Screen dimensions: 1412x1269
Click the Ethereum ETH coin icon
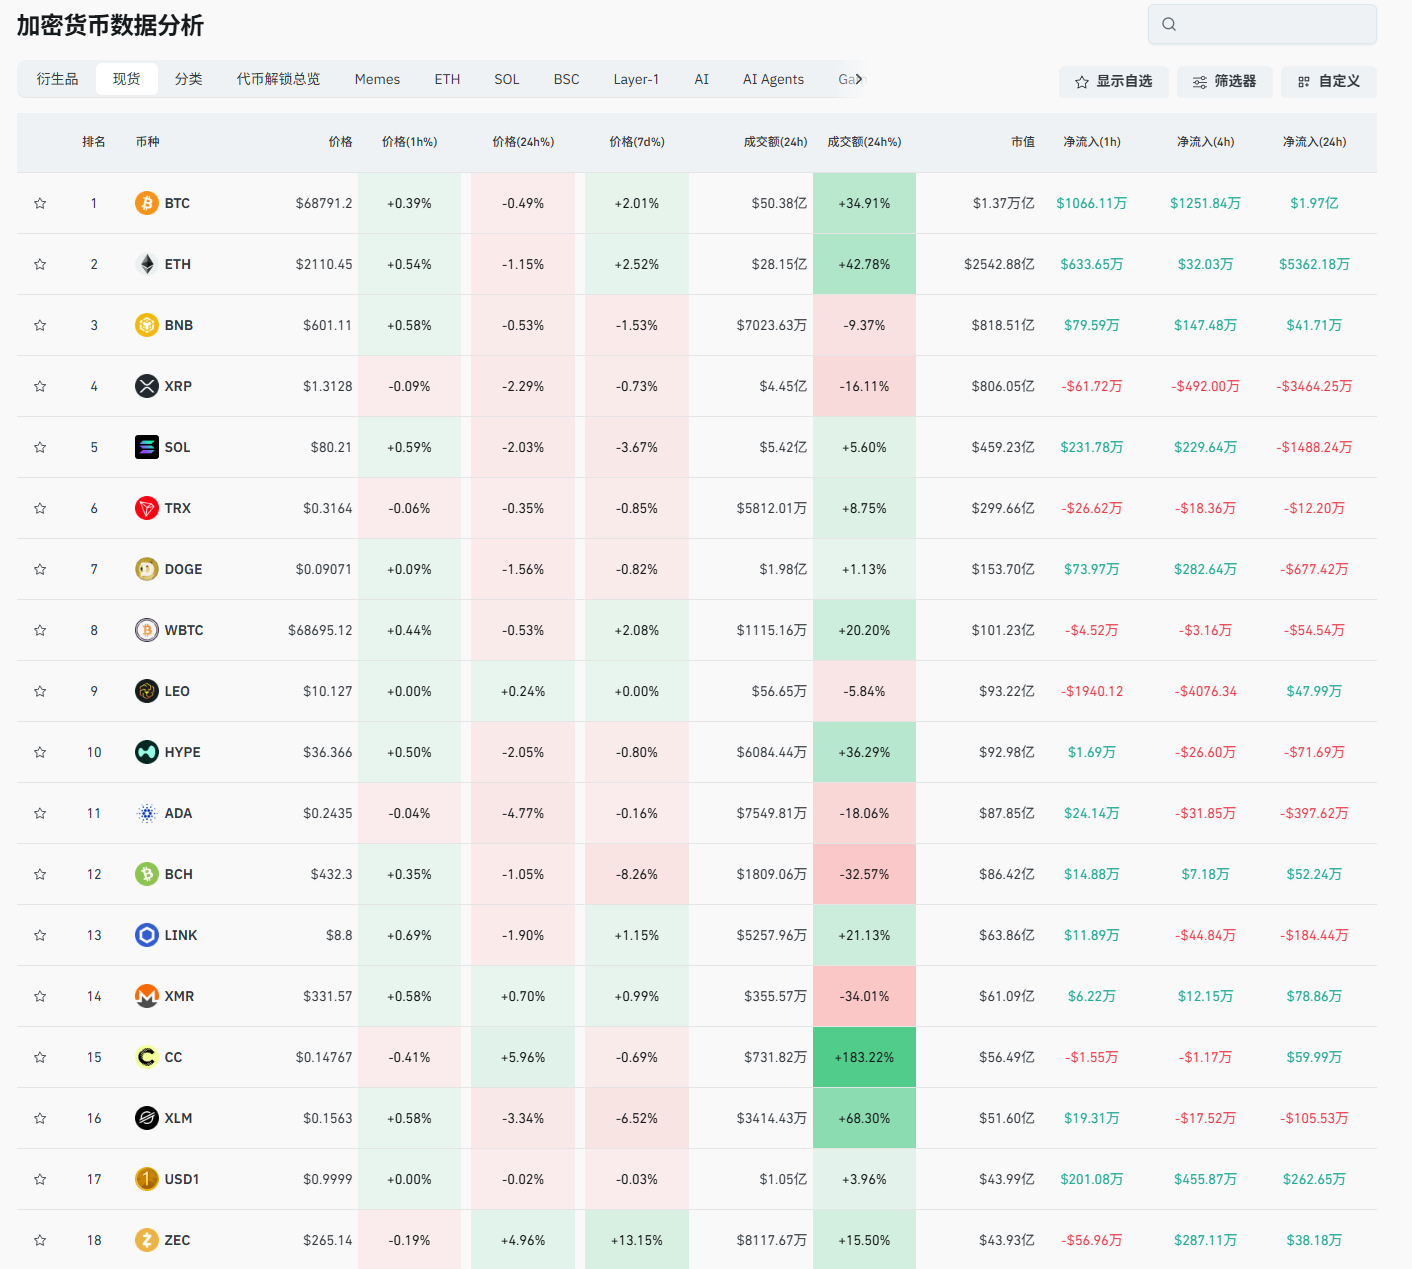[x=147, y=264]
